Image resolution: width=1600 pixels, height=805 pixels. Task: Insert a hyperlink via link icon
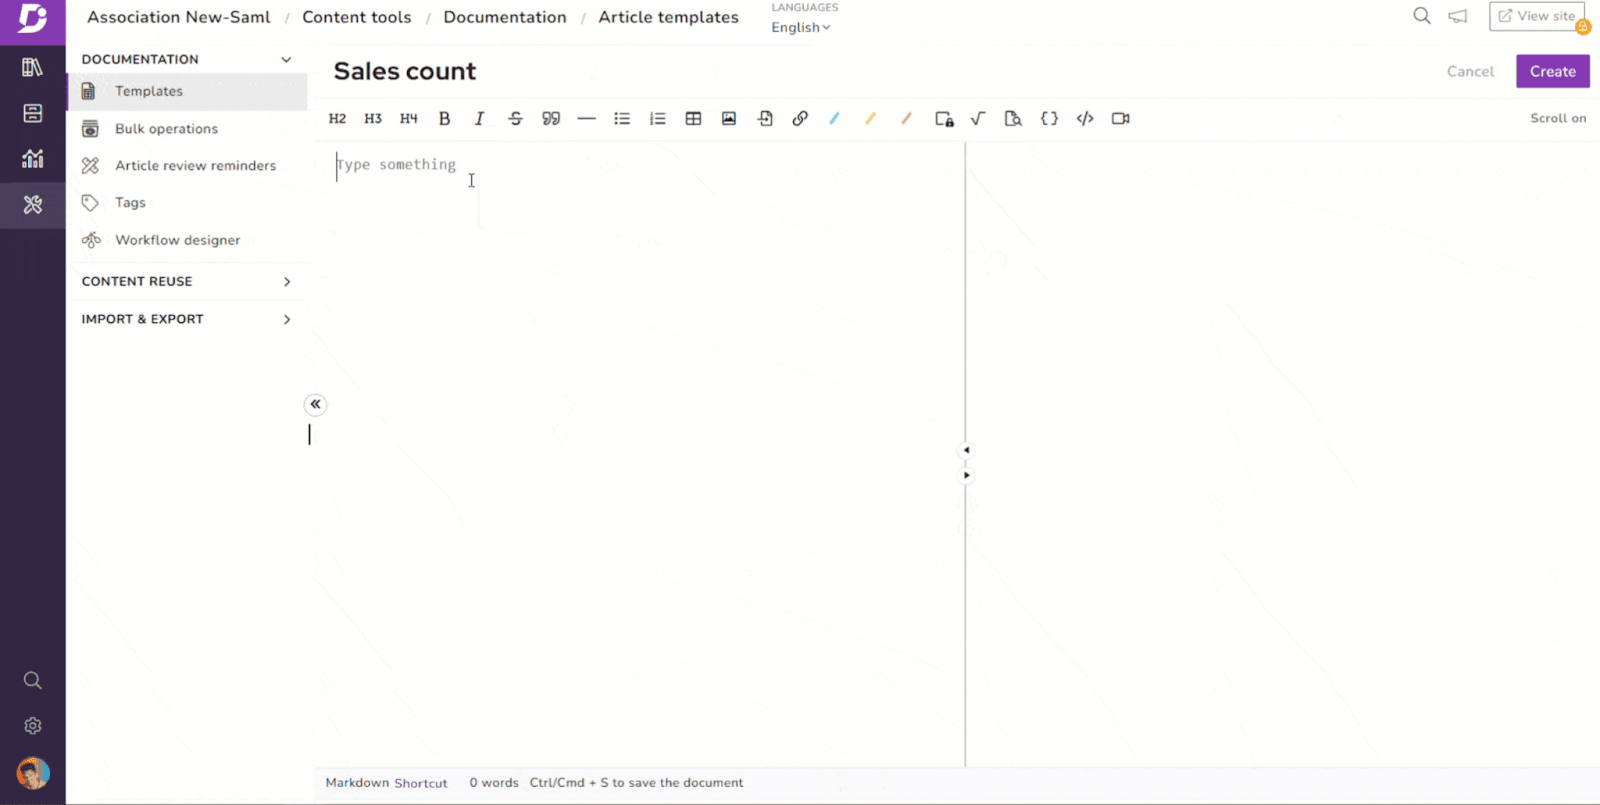tap(800, 118)
